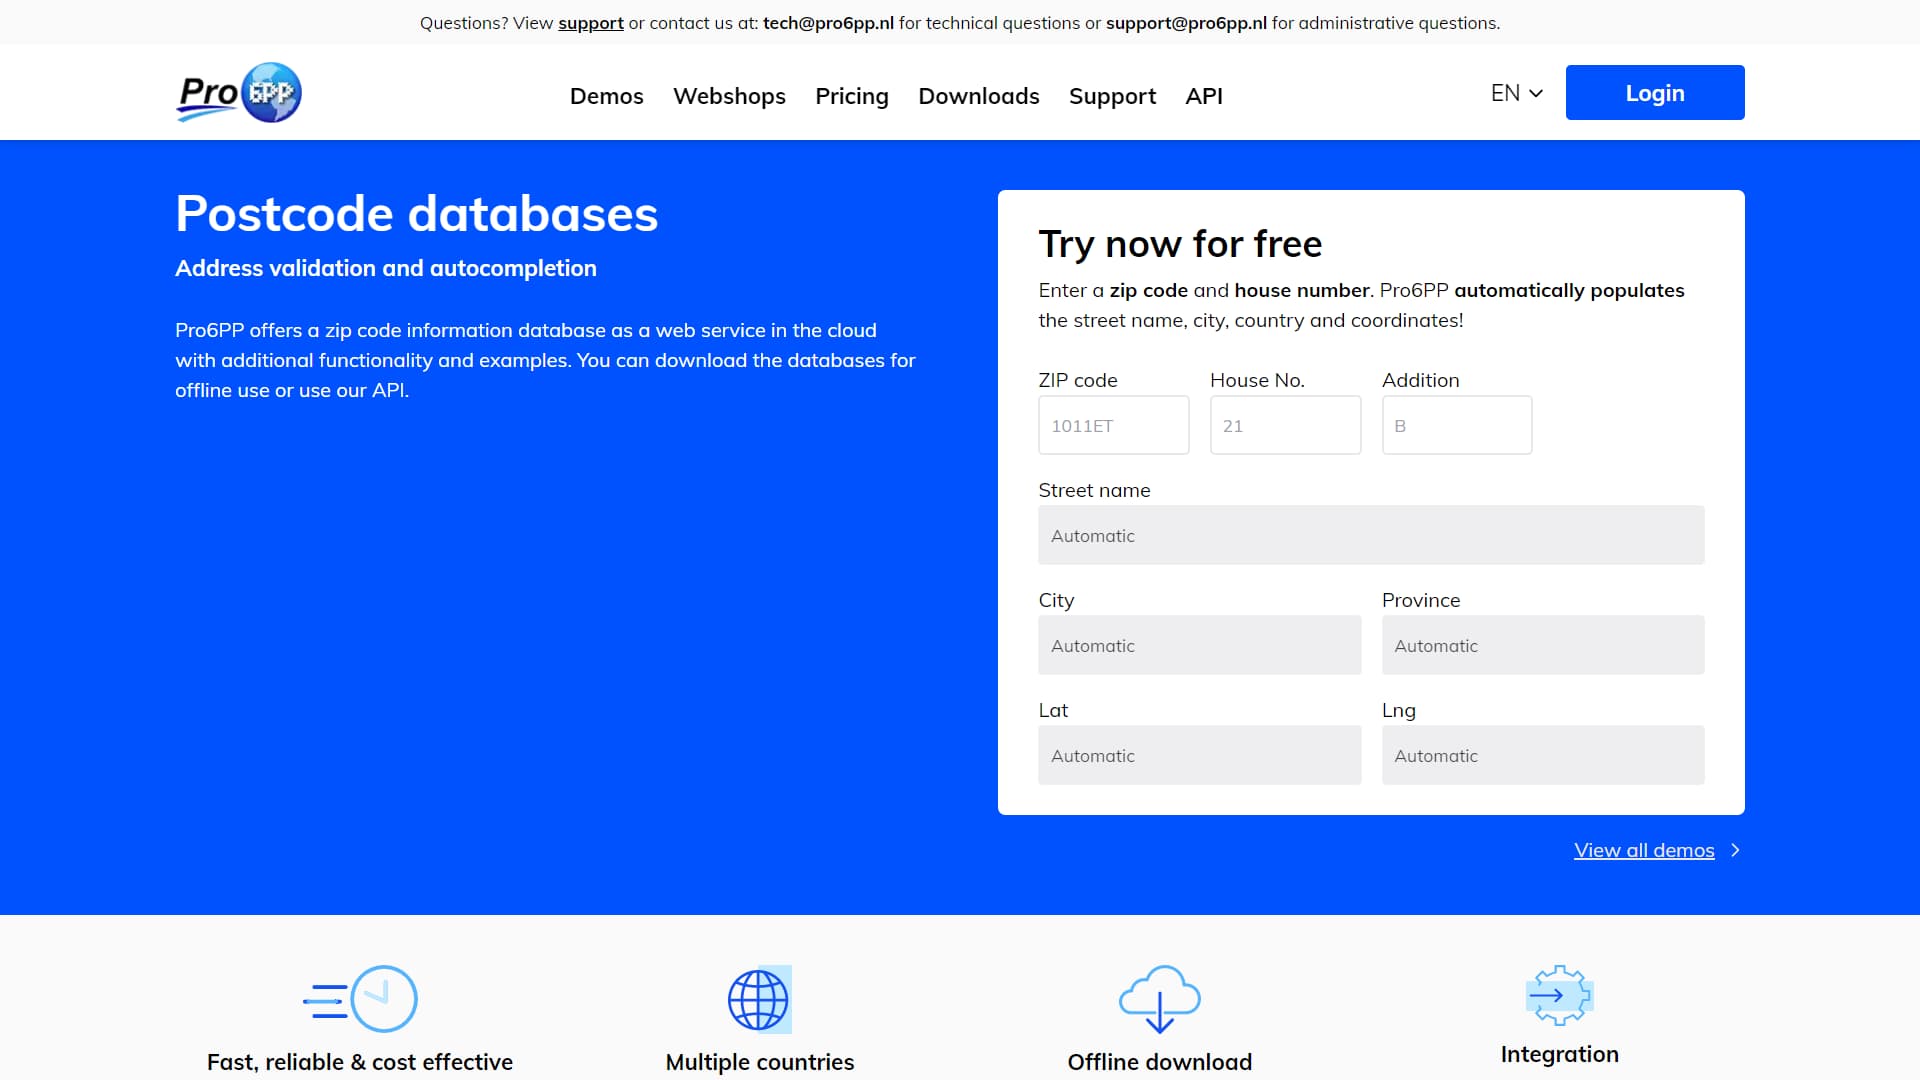Focus the ZIP code input field
The image size is (1920, 1080).
1114,425
